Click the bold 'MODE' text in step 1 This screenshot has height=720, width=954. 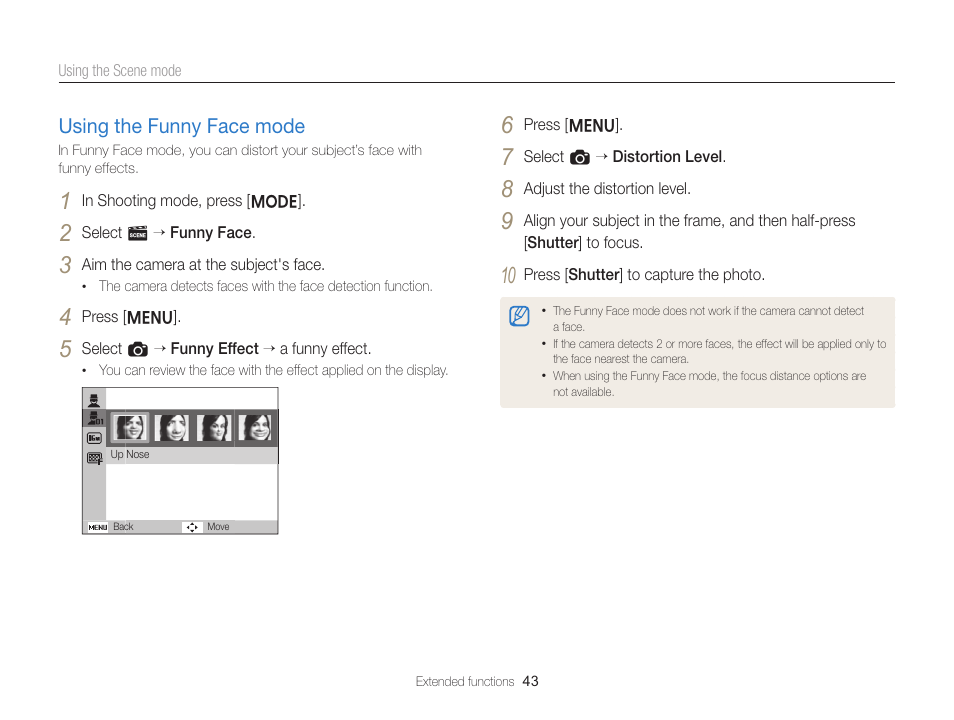[x=274, y=201]
